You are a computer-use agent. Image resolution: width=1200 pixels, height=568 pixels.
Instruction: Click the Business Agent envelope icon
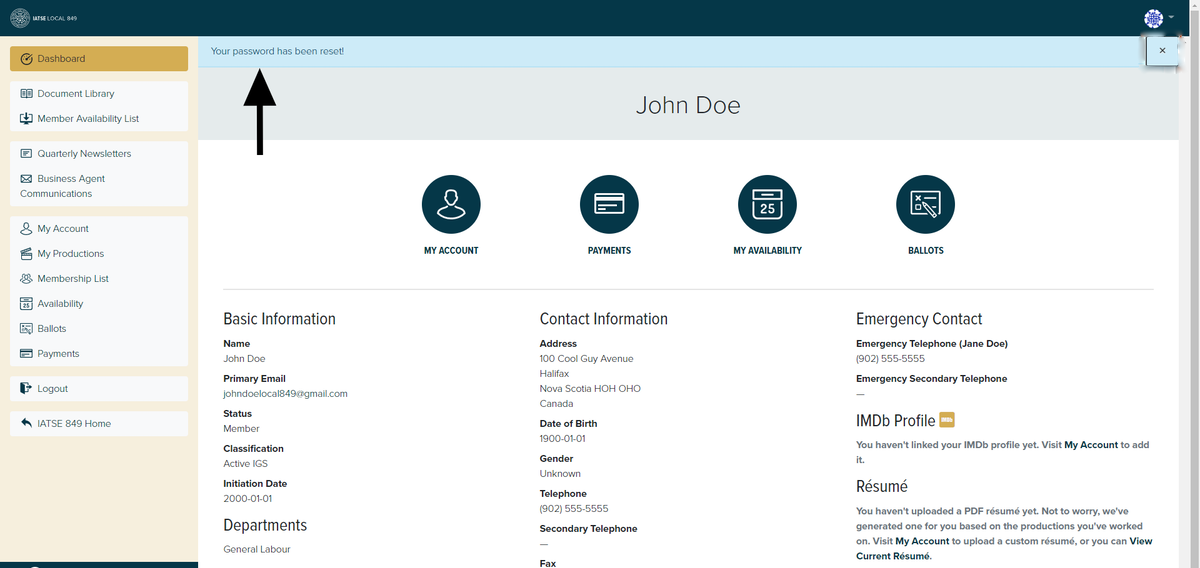click(27, 179)
